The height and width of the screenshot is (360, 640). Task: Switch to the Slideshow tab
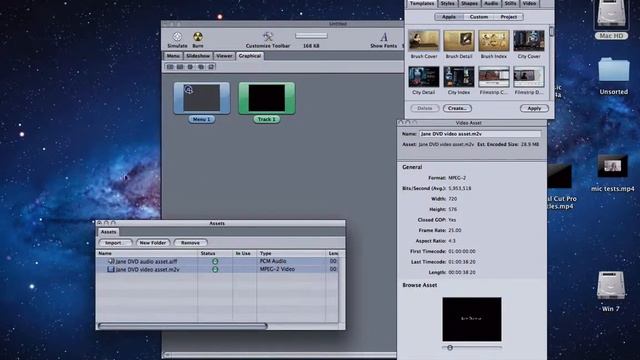pyautogui.click(x=198, y=56)
